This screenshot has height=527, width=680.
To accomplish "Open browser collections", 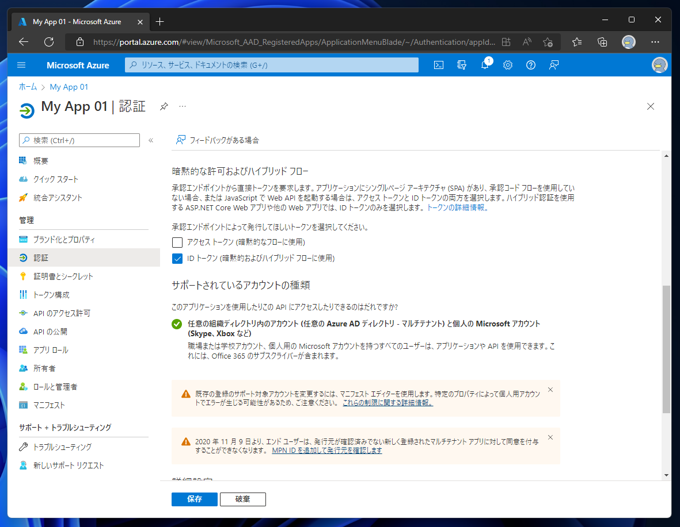I will [x=602, y=42].
